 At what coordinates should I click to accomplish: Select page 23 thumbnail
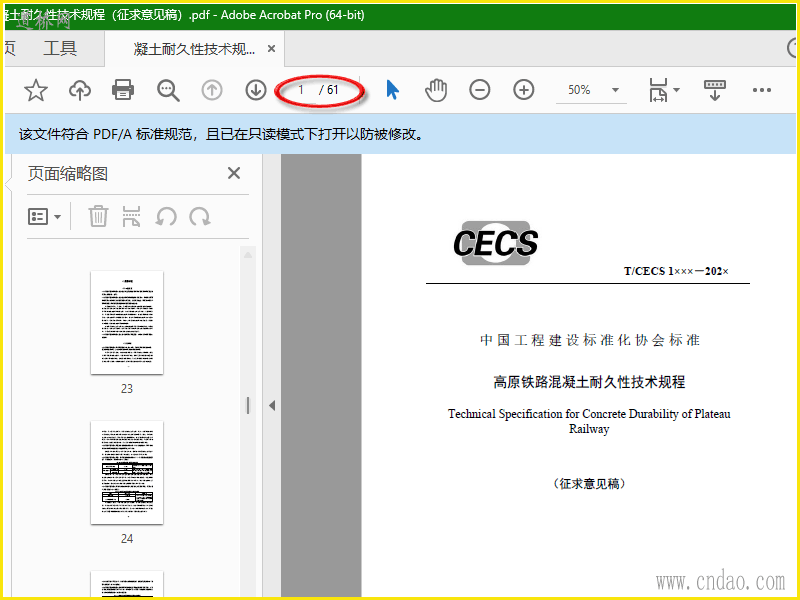tap(127, 322)
